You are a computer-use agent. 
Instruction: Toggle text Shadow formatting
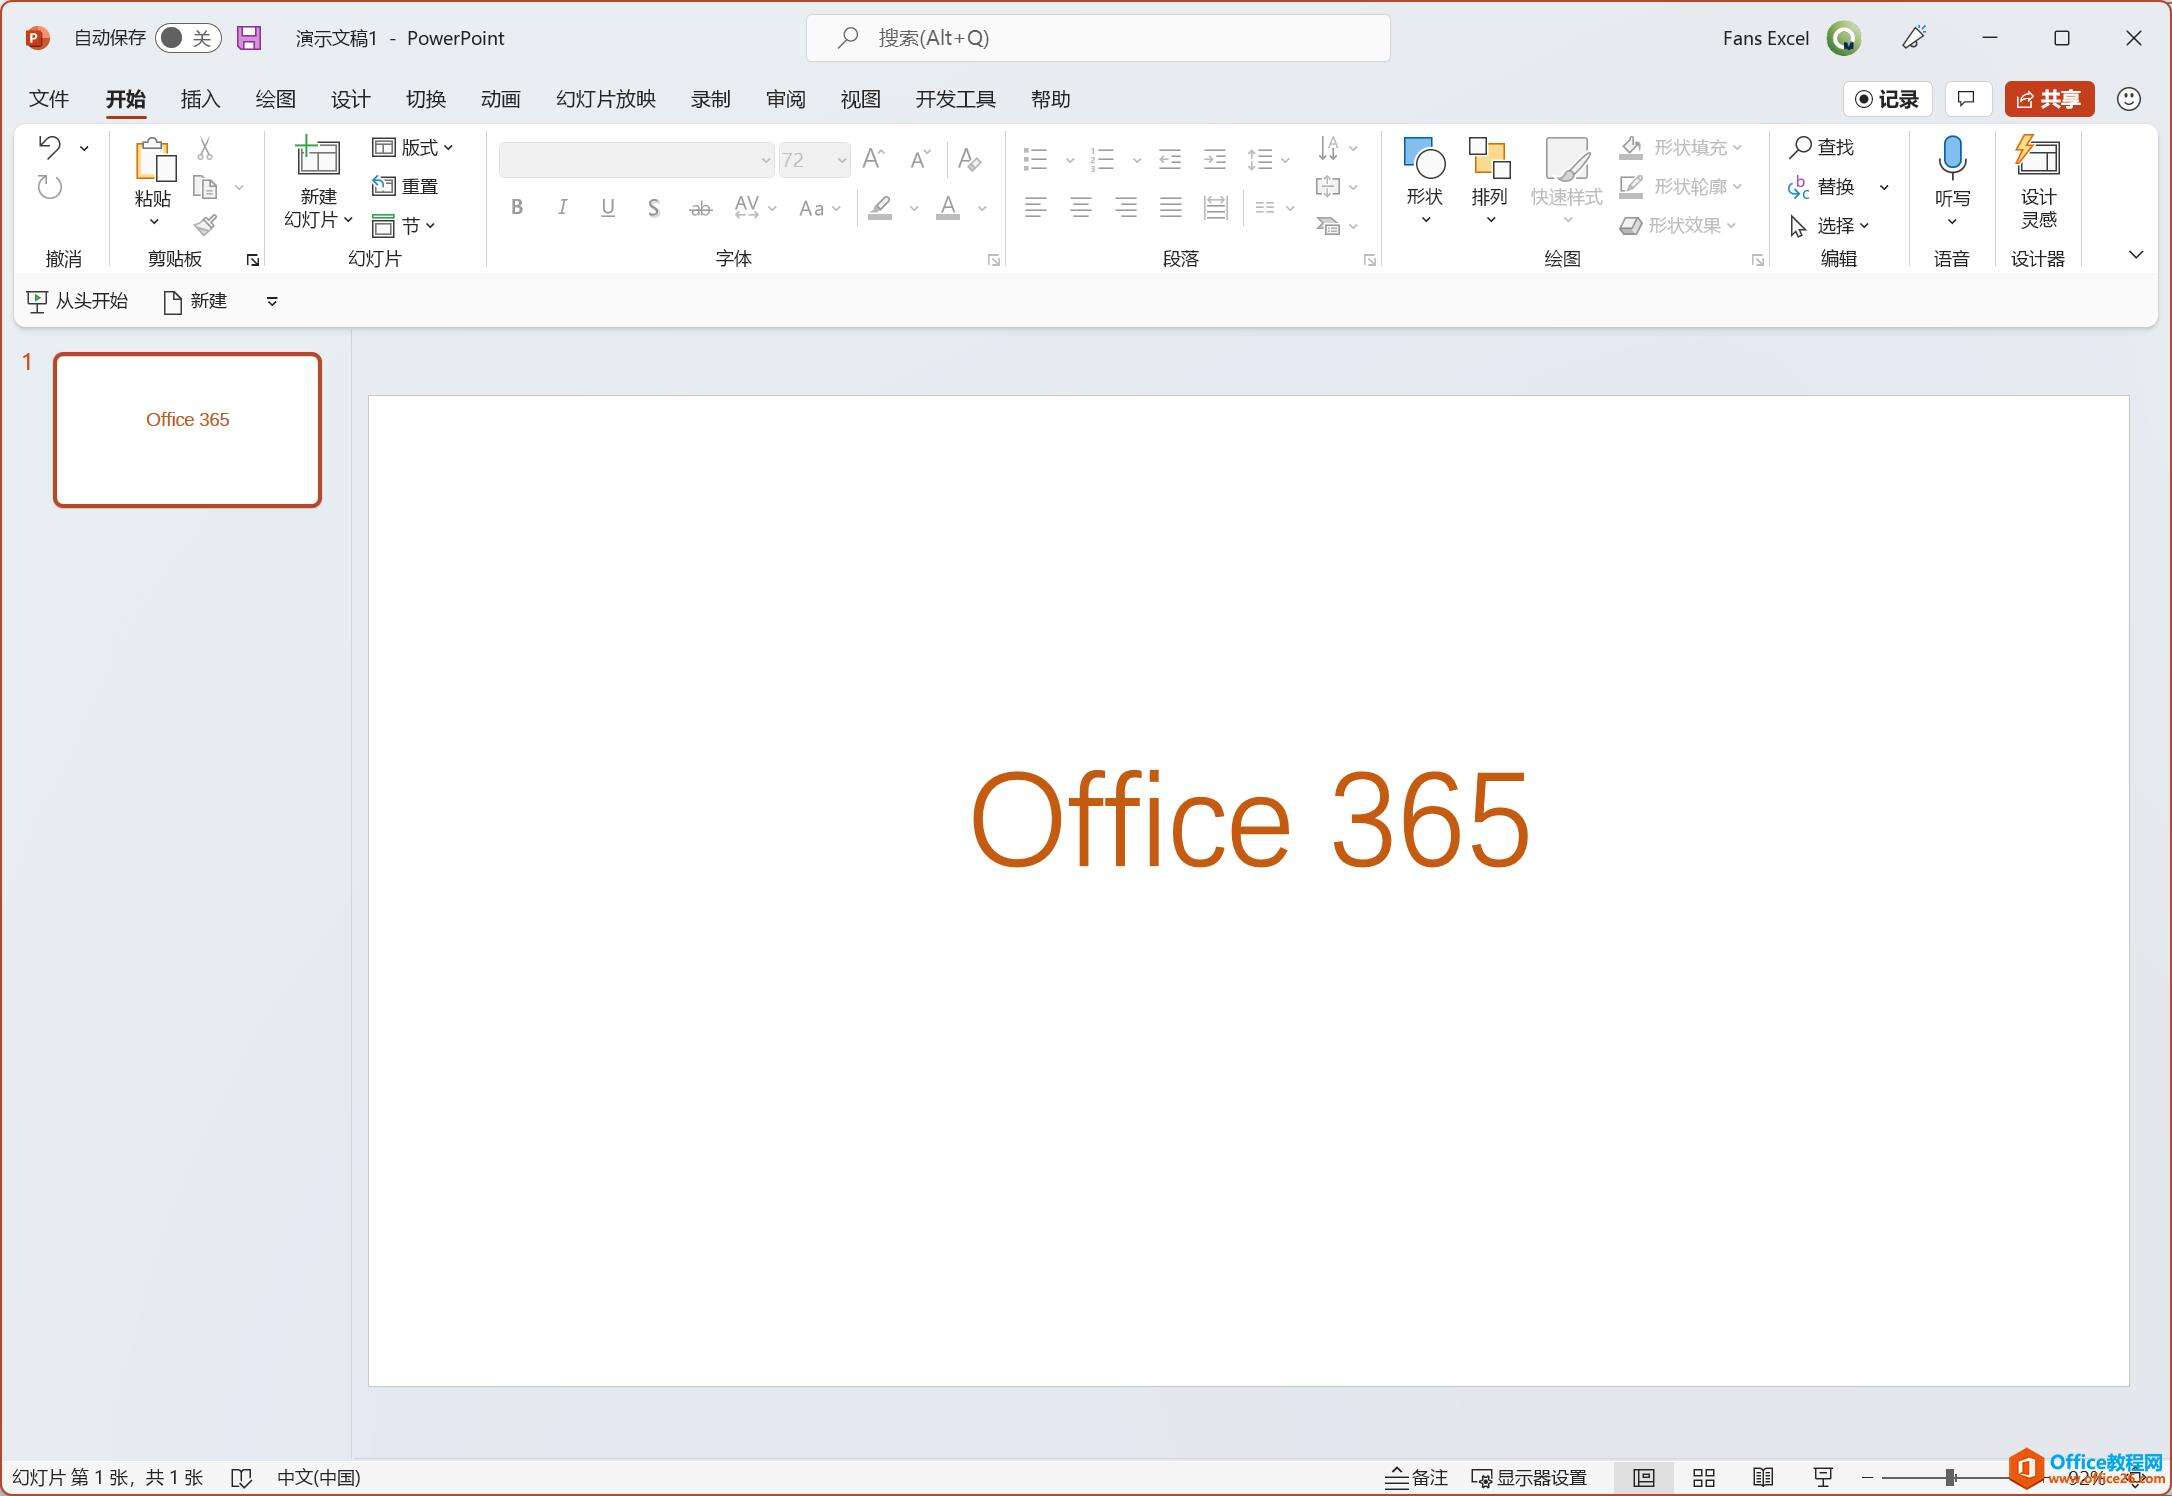(x=654, y=208)
